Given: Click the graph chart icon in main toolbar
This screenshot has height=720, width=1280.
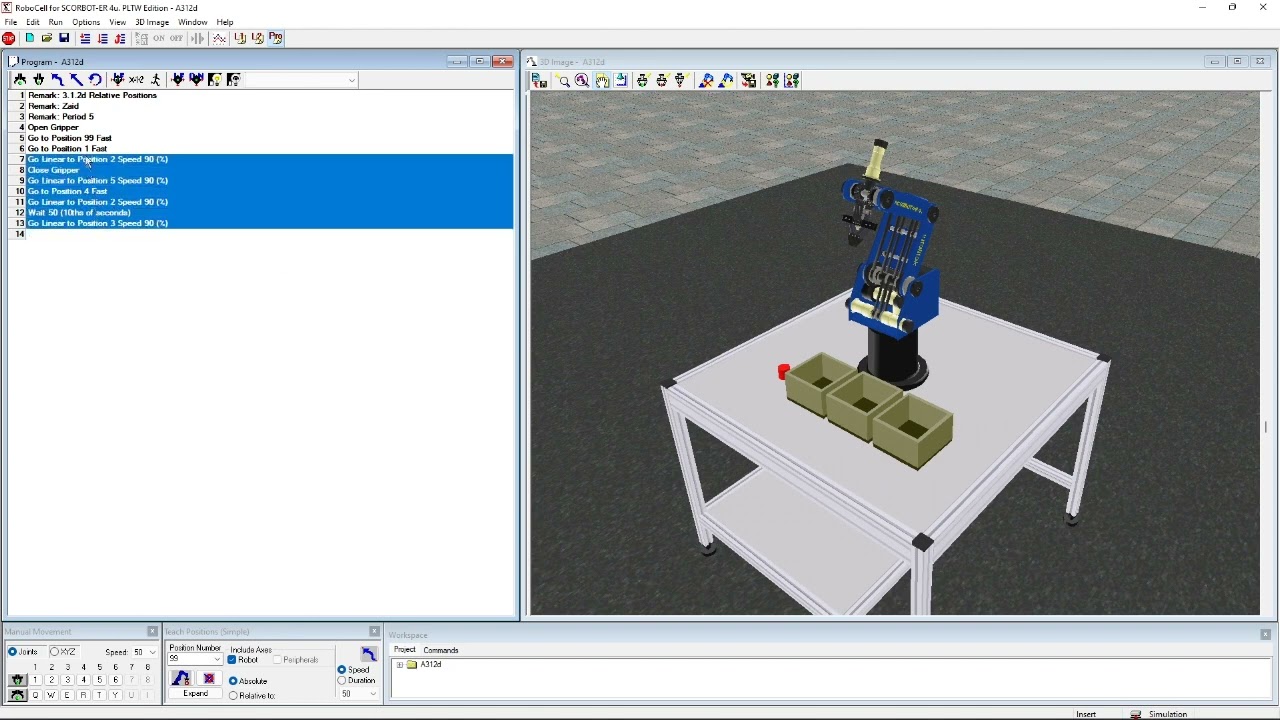Looking at the screenshot, I should click(x=219, y=38).
